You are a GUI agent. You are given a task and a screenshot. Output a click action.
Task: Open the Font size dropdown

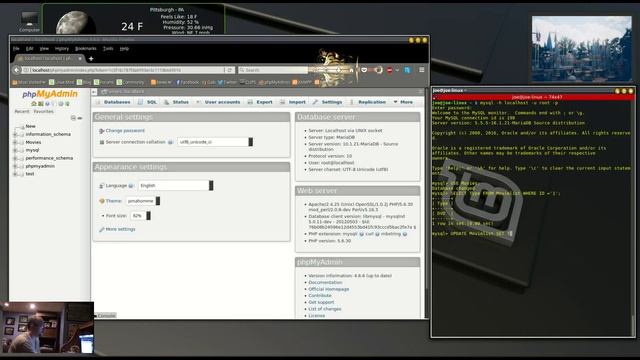[x=140, y=216]
